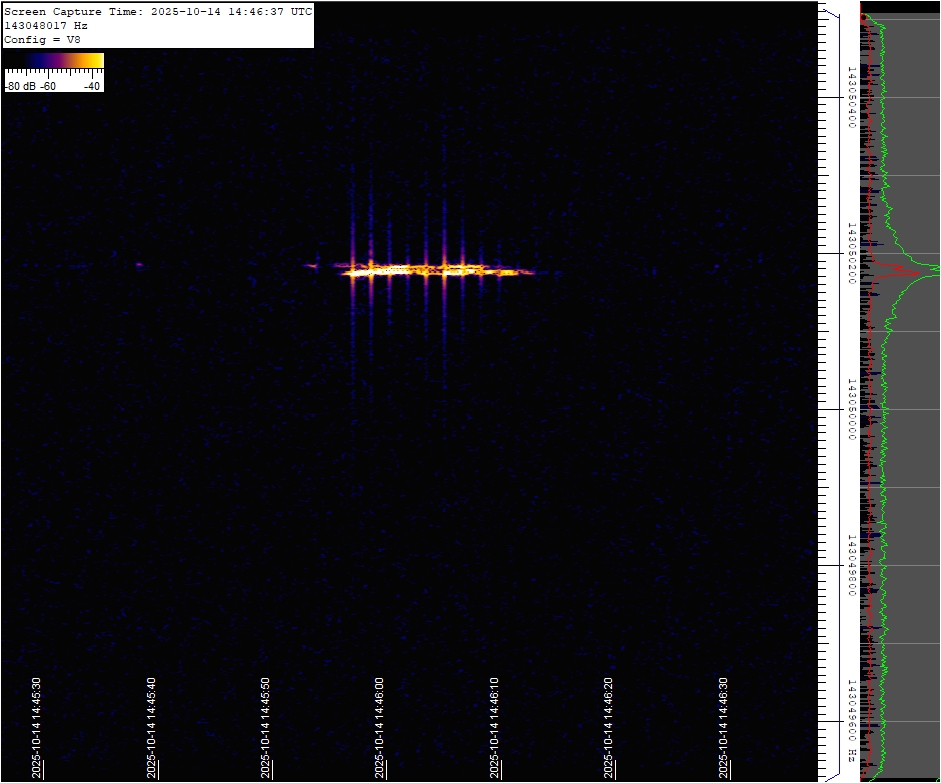The height and width of the screenshot is (783, 941).
Task: Select the 14:46:00 time axis marker
Action: click(x=380, y=728)
